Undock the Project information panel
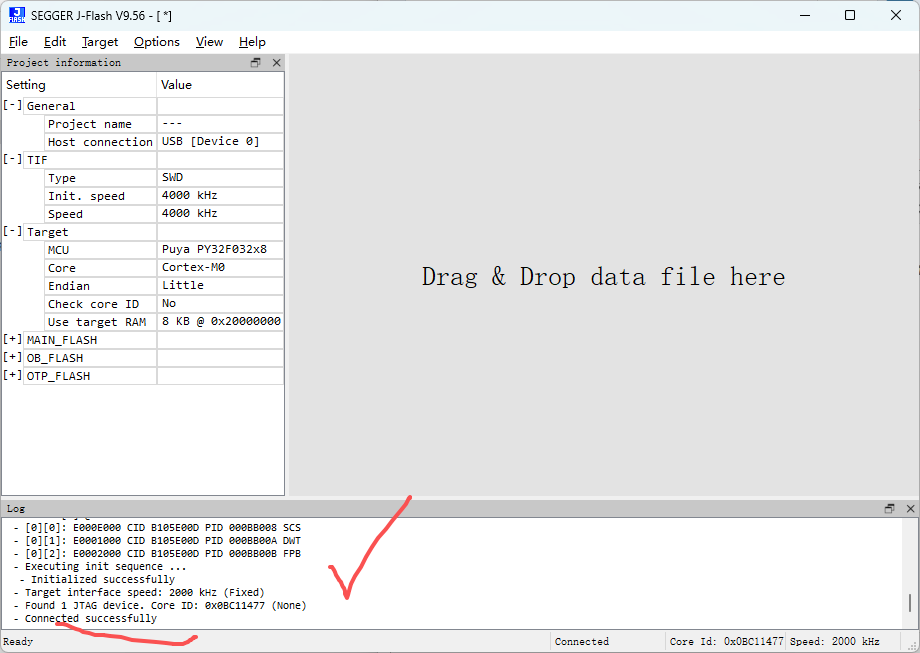The height and width of the screenshot is (653, 920). click(x=255, y=63)
